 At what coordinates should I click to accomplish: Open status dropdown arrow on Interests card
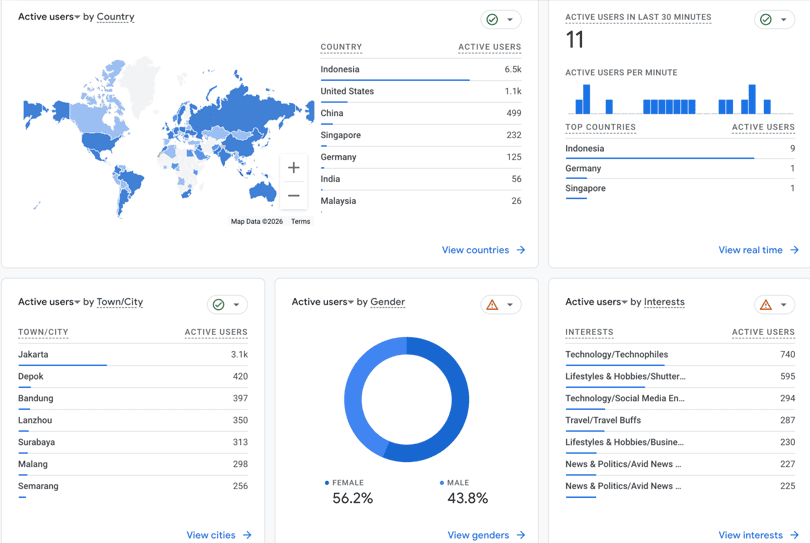(784, 305)
